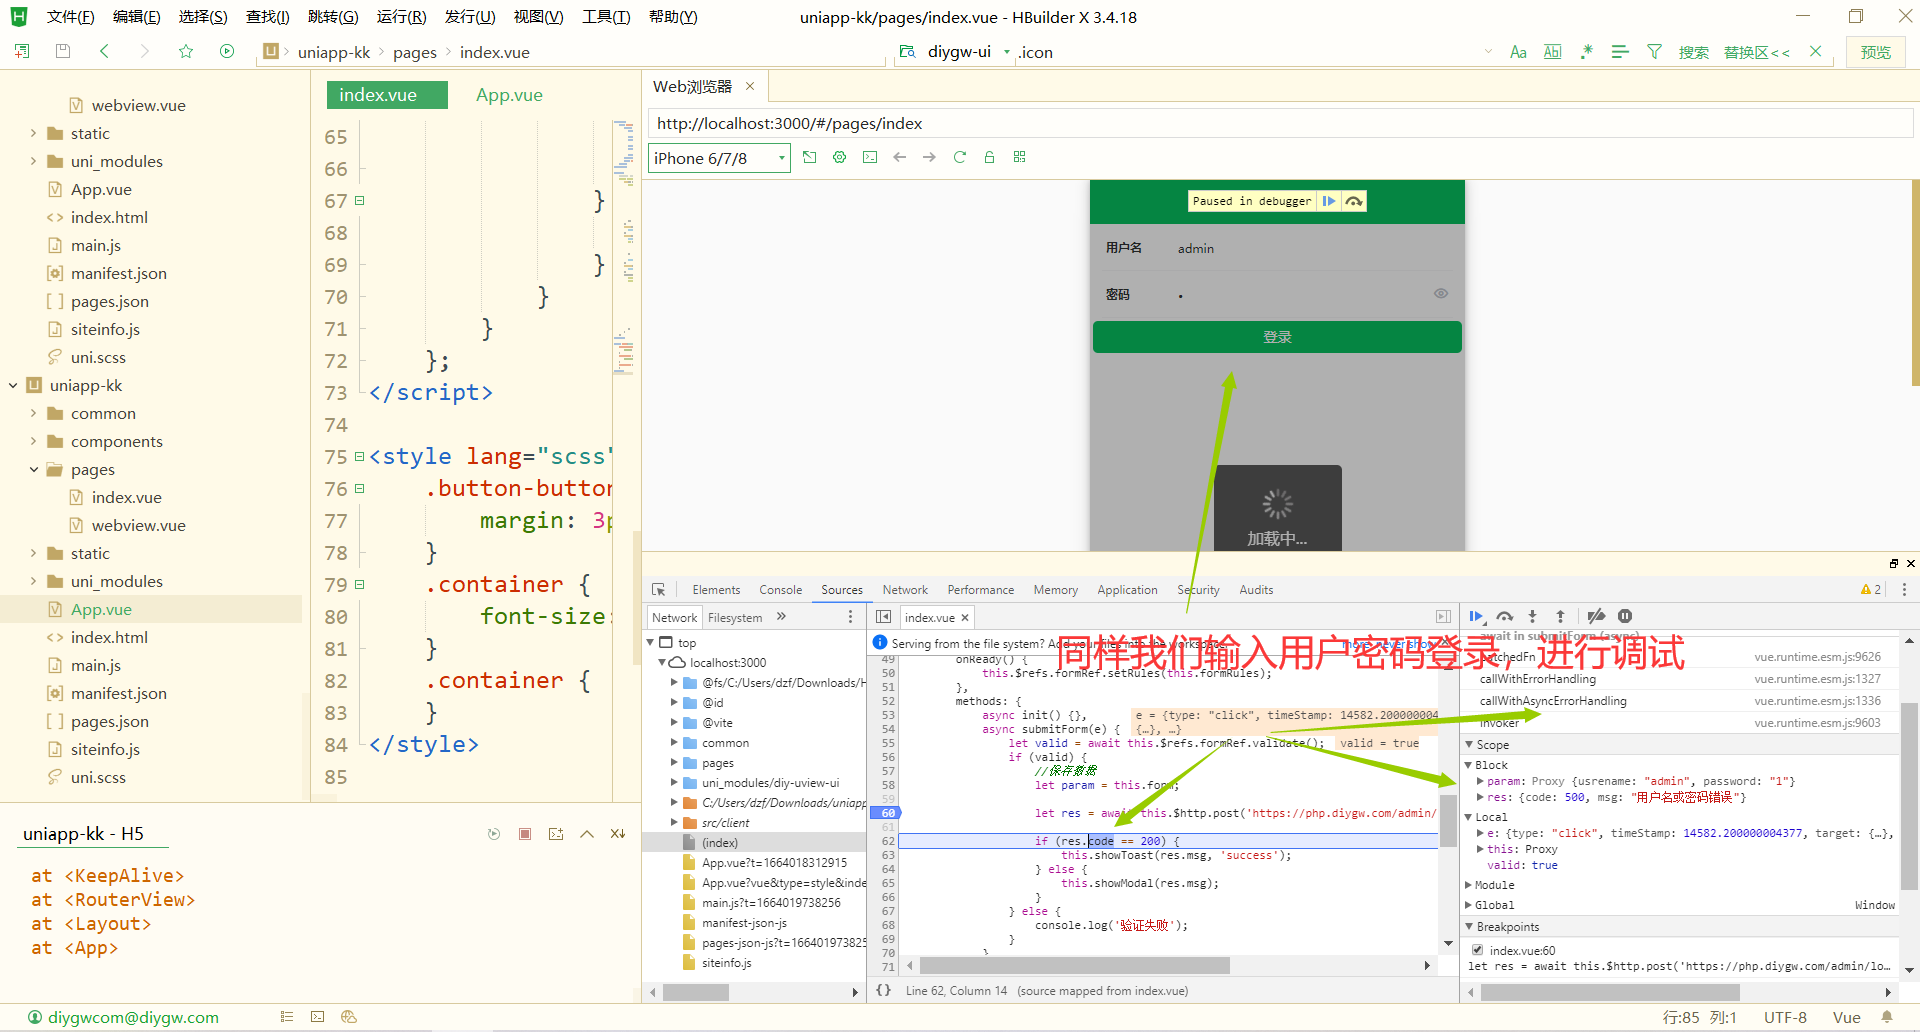Open the DevTools Console tab
Screen dimensions: 1920x1032
click(780, 590)
